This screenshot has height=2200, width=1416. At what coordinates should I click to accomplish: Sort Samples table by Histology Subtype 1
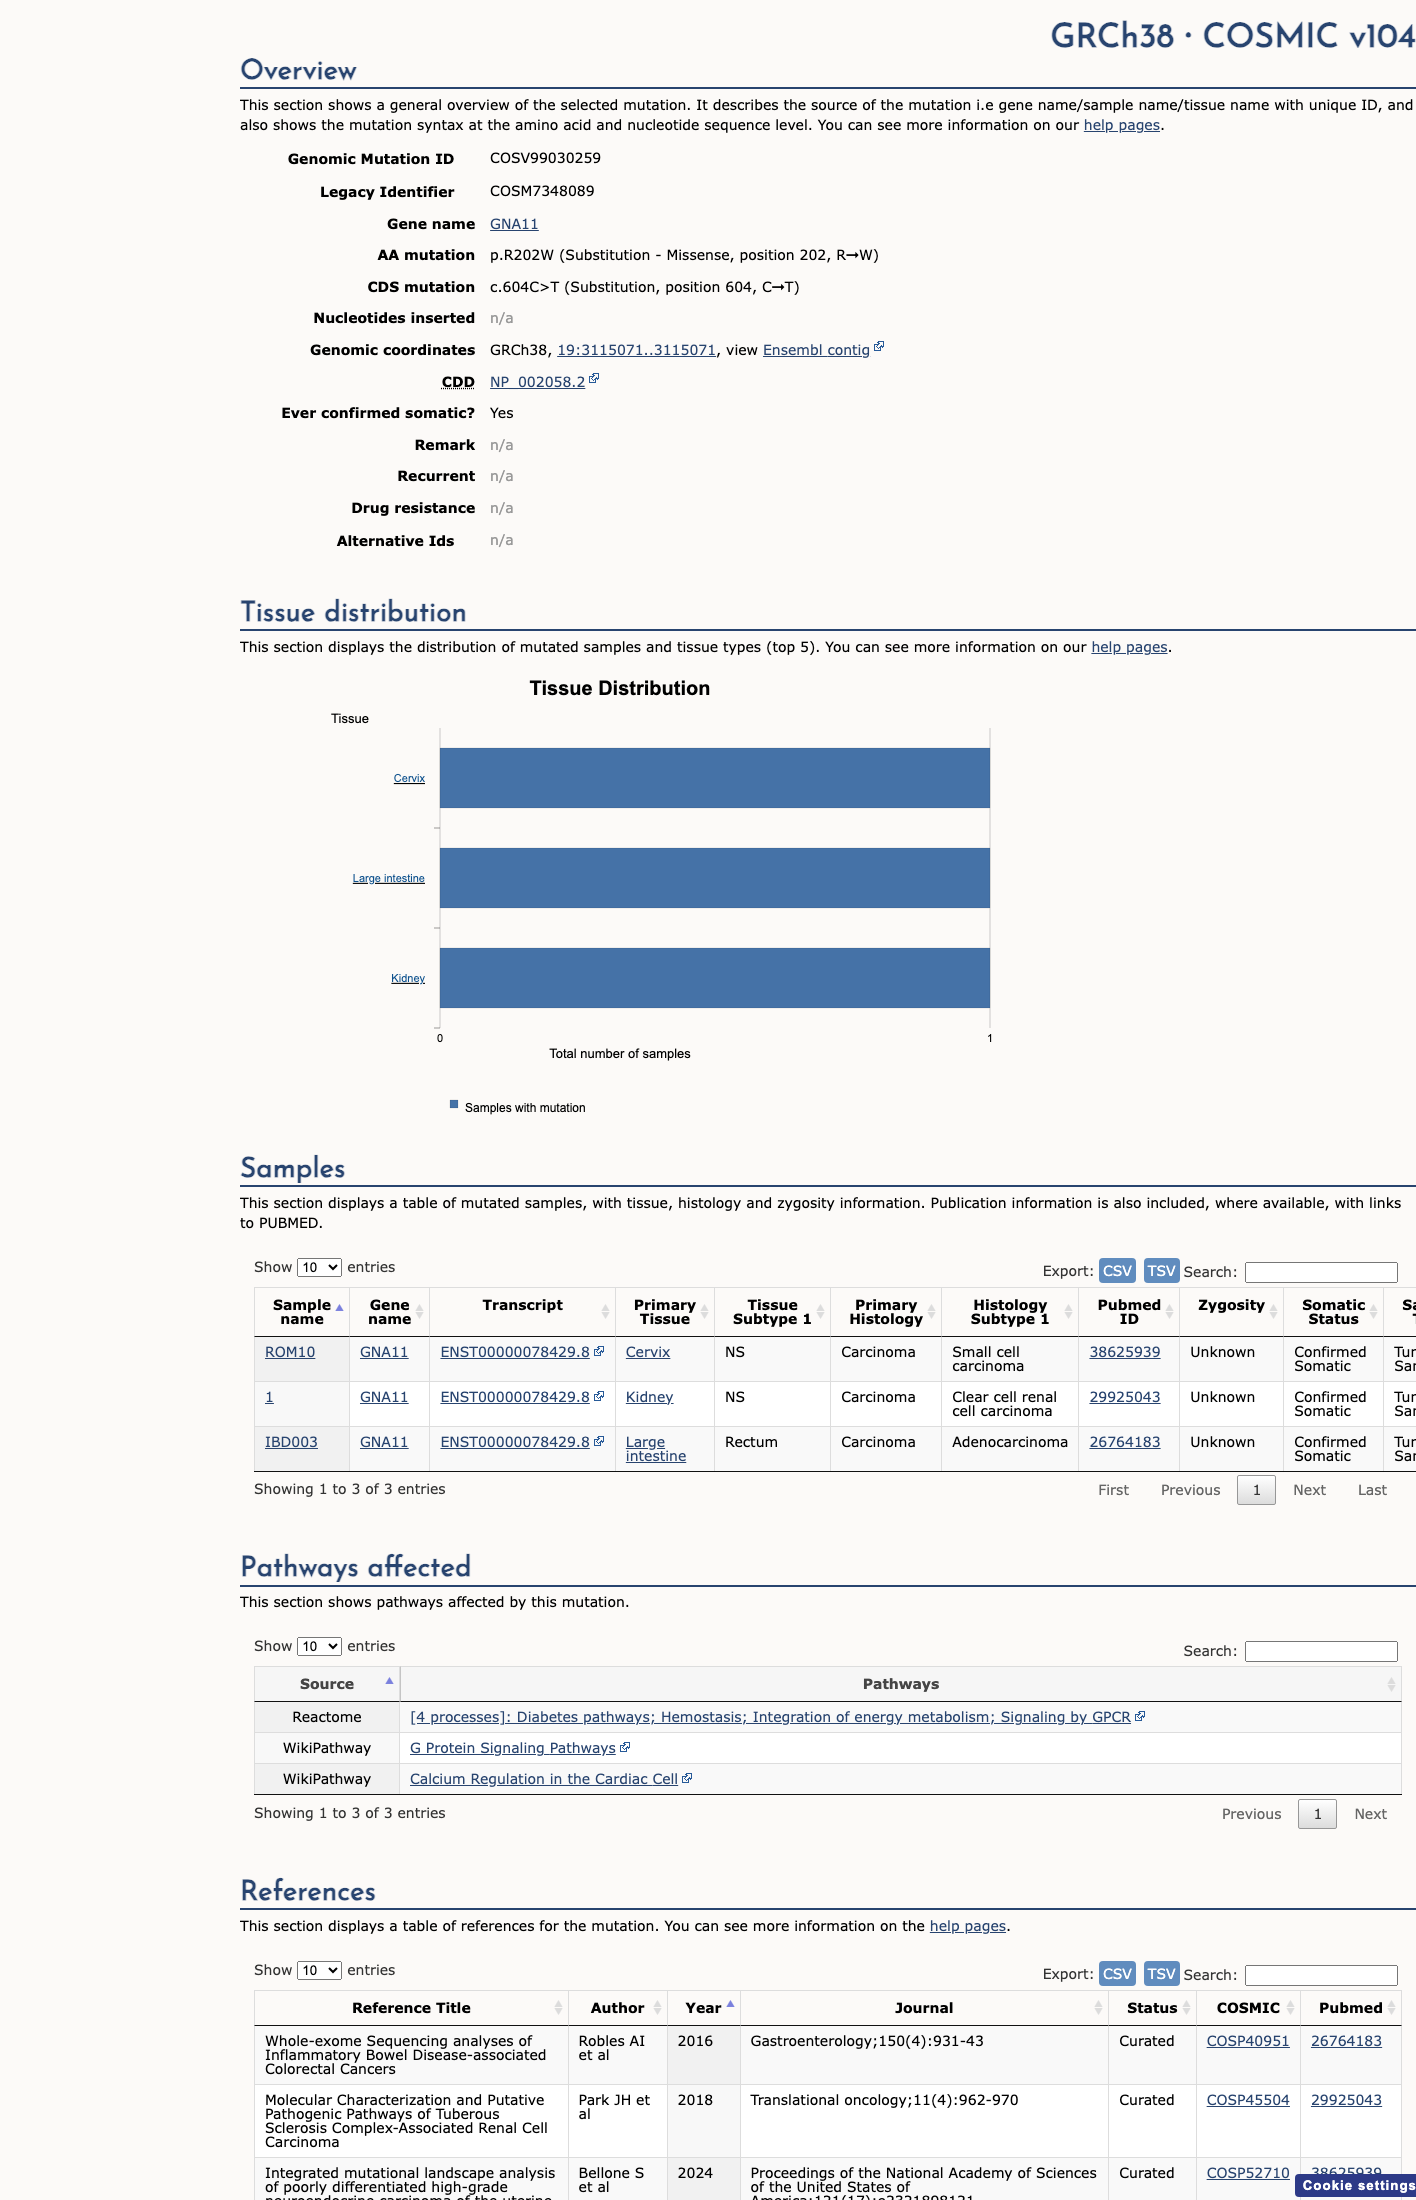(1010, 1312)
